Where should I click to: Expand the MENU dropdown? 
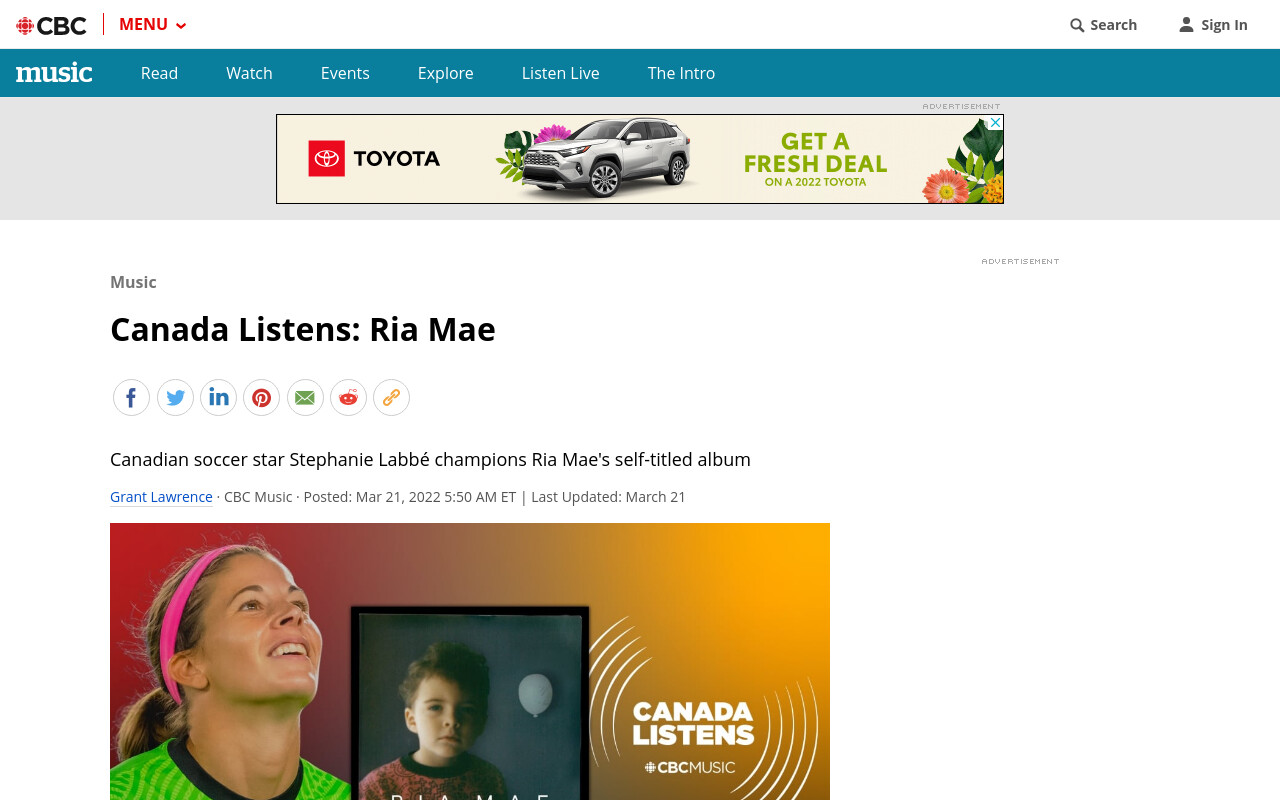pos(152,25)
